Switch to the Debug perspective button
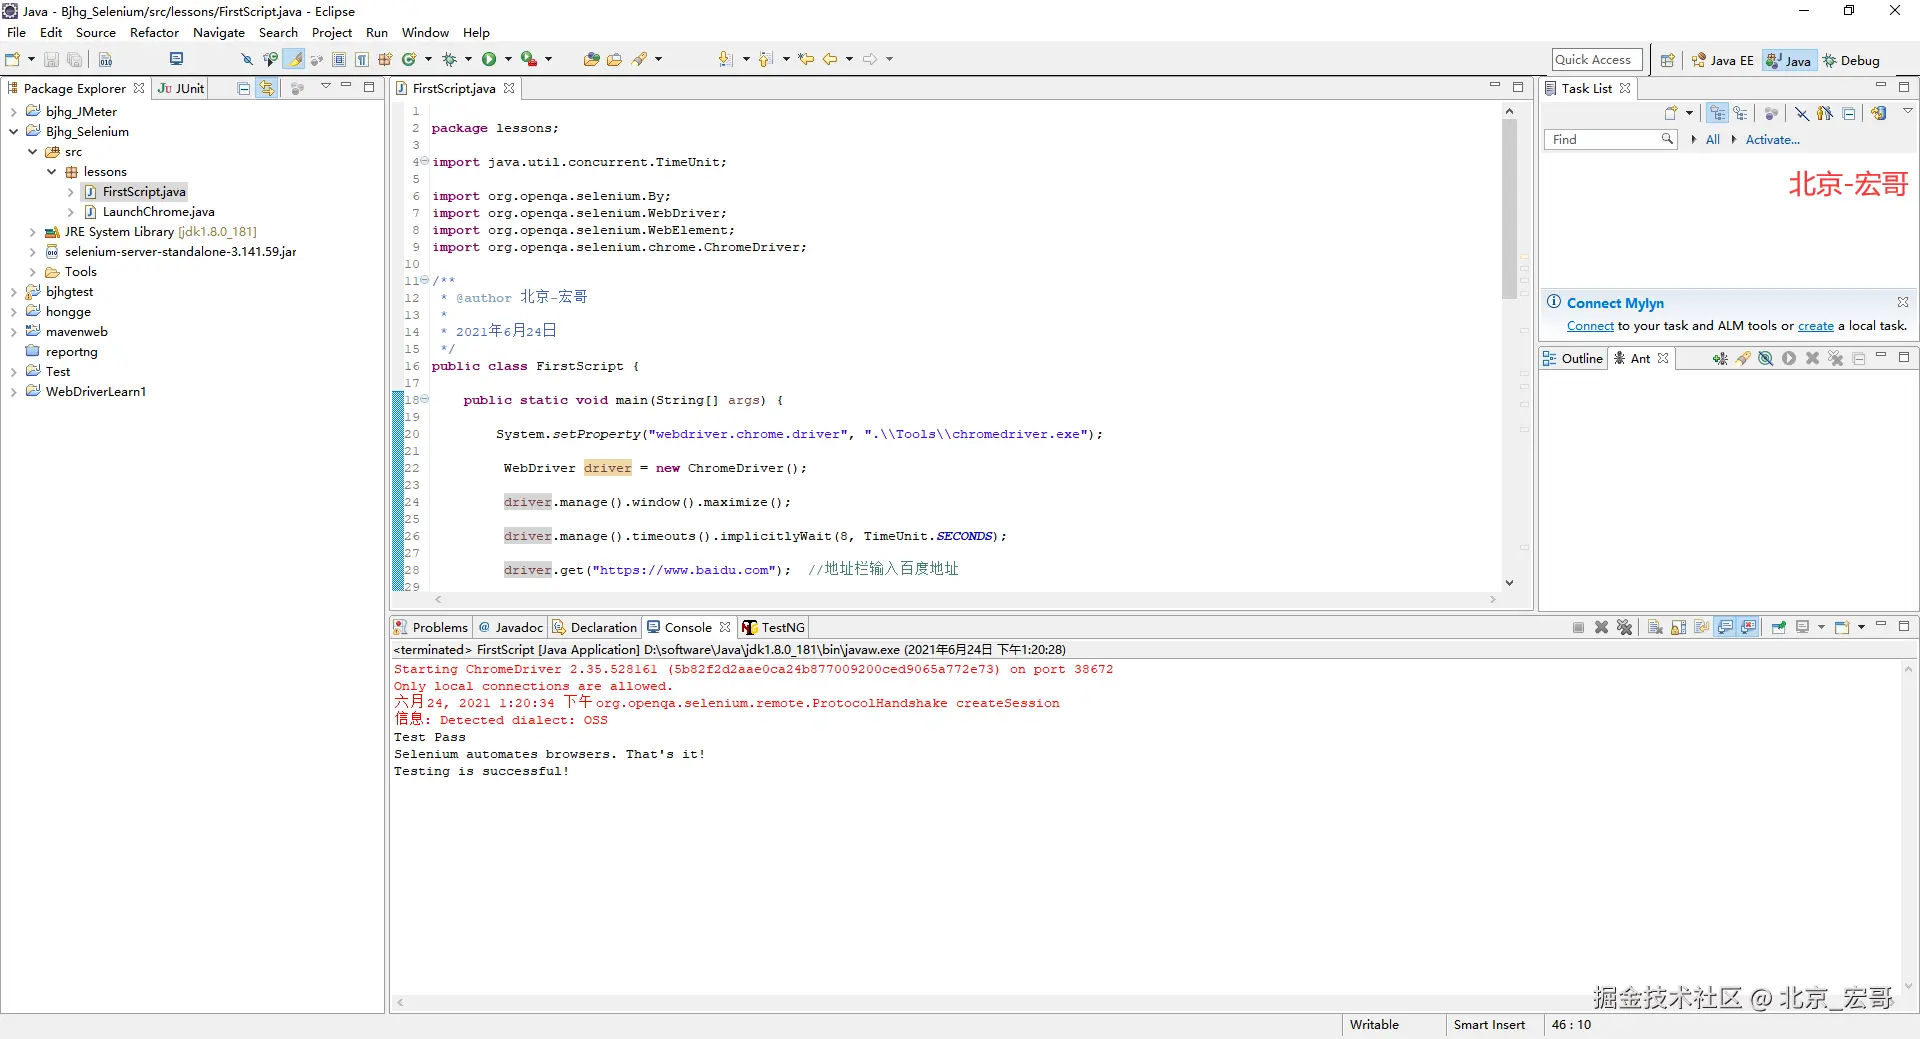Image resolution: width=1920 pixels, height=1039 pixels. (1851, 61)
